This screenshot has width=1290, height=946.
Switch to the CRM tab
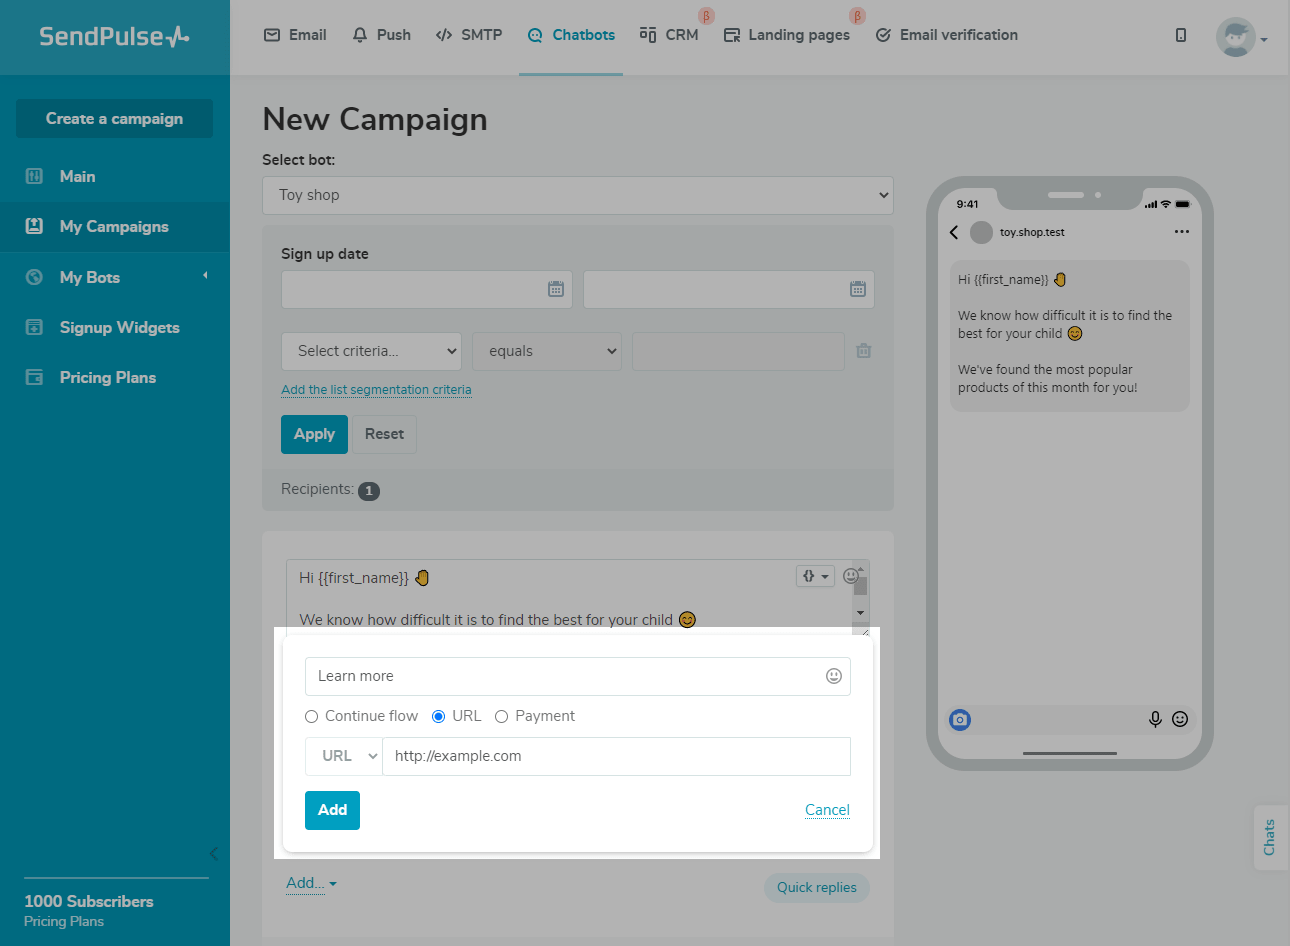tap(670, 35)
